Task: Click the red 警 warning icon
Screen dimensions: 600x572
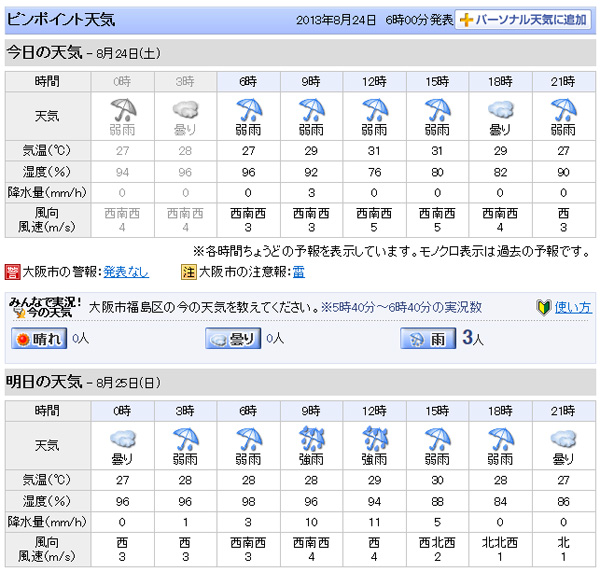Action: click(13, 270)
